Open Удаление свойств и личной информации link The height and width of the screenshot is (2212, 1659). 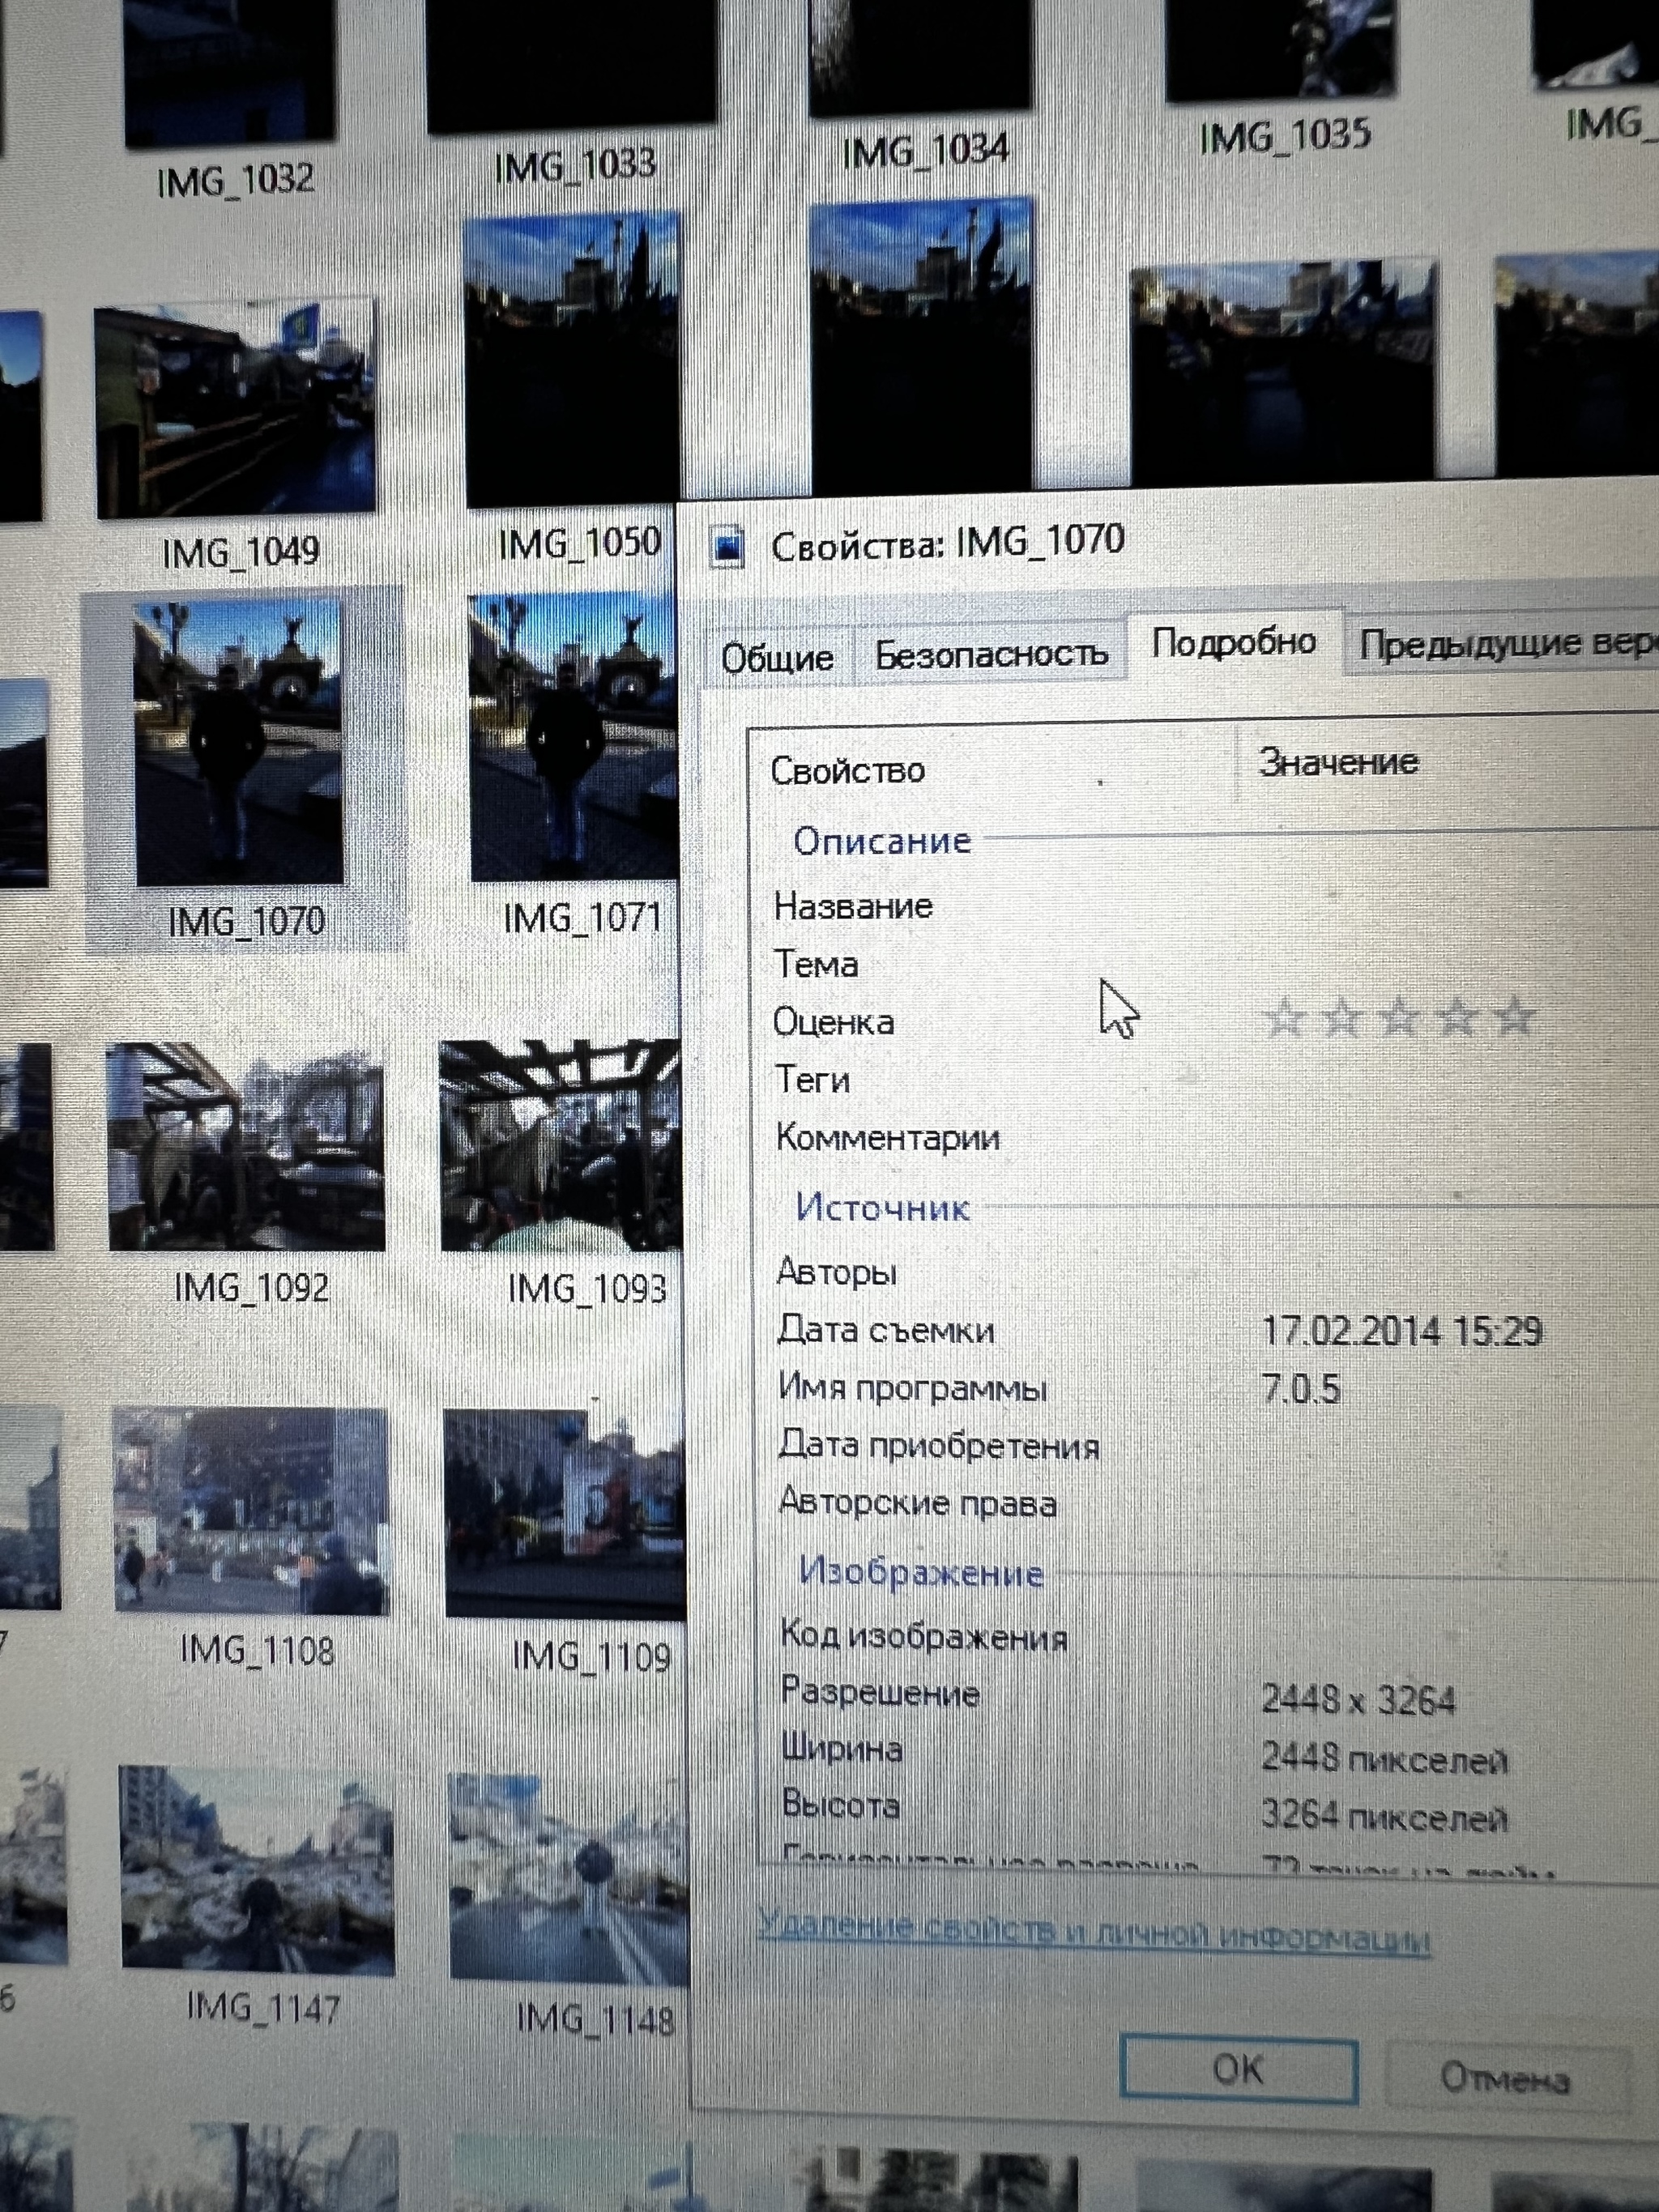(x=1093, y=1935)
